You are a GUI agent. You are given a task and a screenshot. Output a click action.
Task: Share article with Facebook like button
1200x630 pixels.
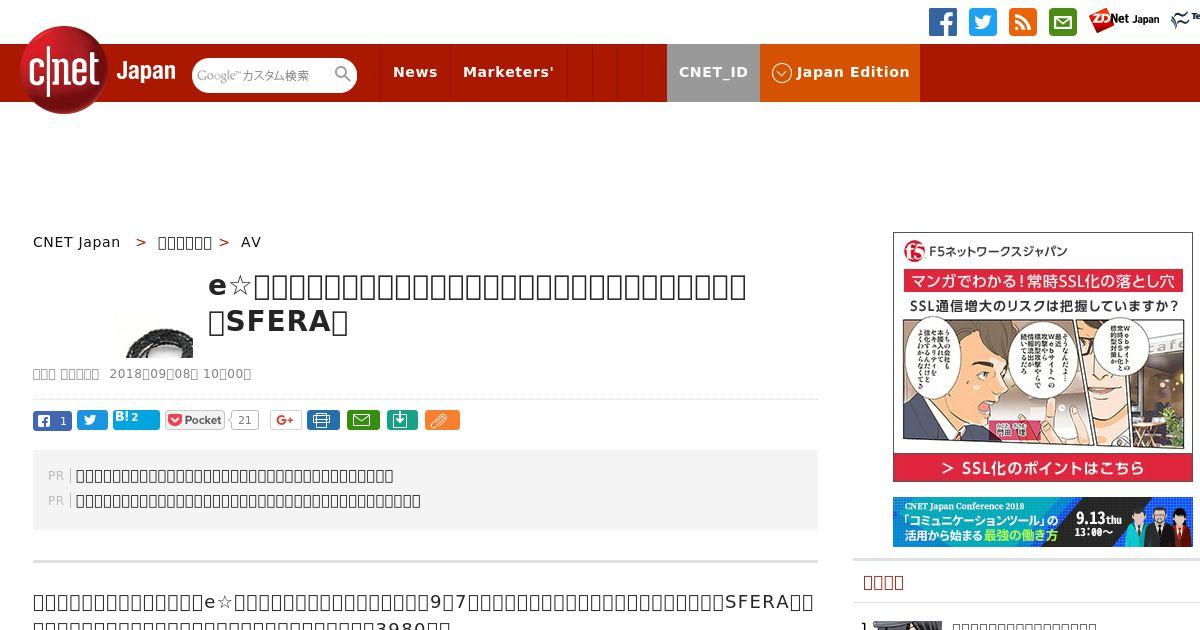pos(52,420)
